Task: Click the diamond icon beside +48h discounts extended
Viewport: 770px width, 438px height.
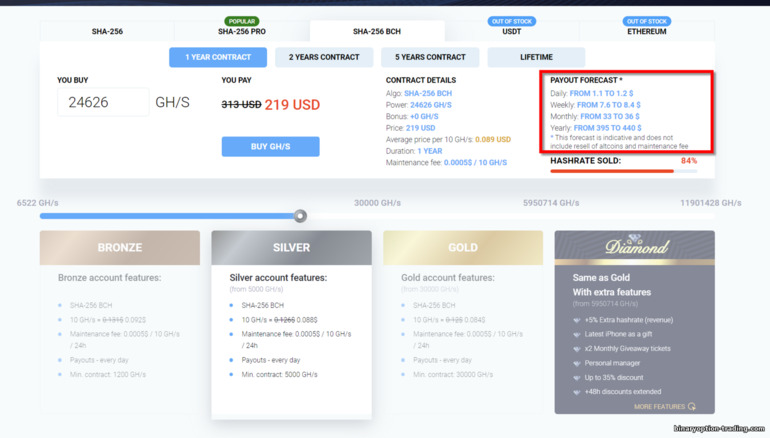Action: (x=577, y=392)
